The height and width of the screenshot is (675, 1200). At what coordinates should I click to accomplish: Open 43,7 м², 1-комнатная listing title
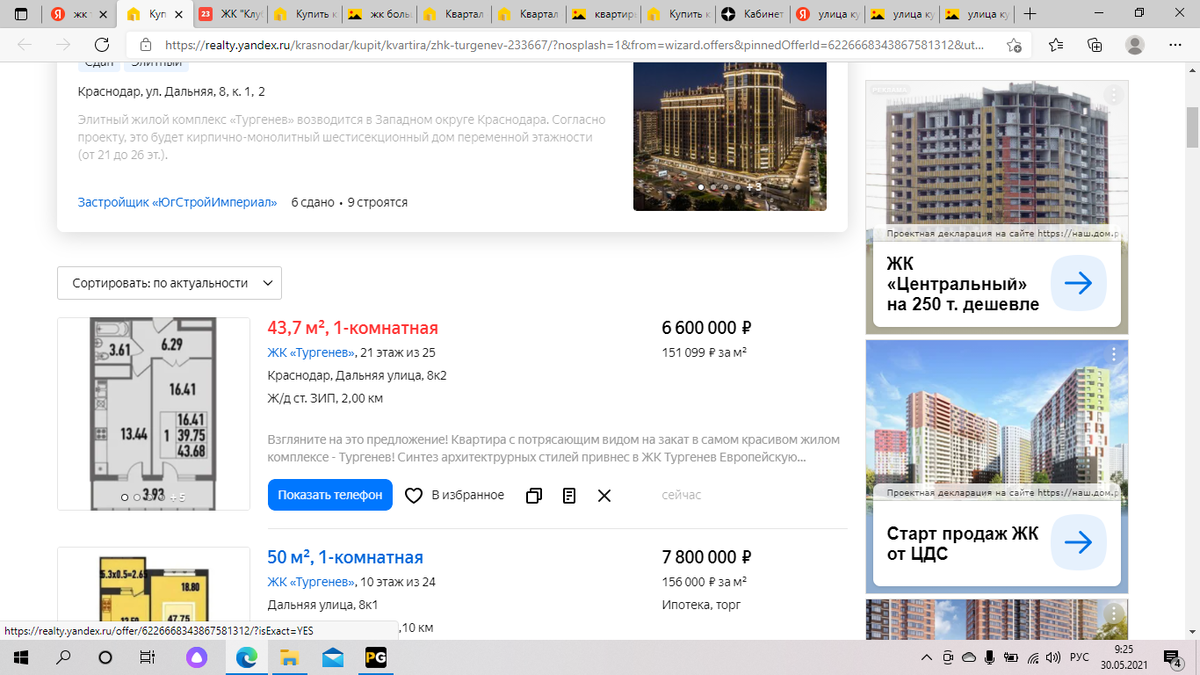(353, 328)
